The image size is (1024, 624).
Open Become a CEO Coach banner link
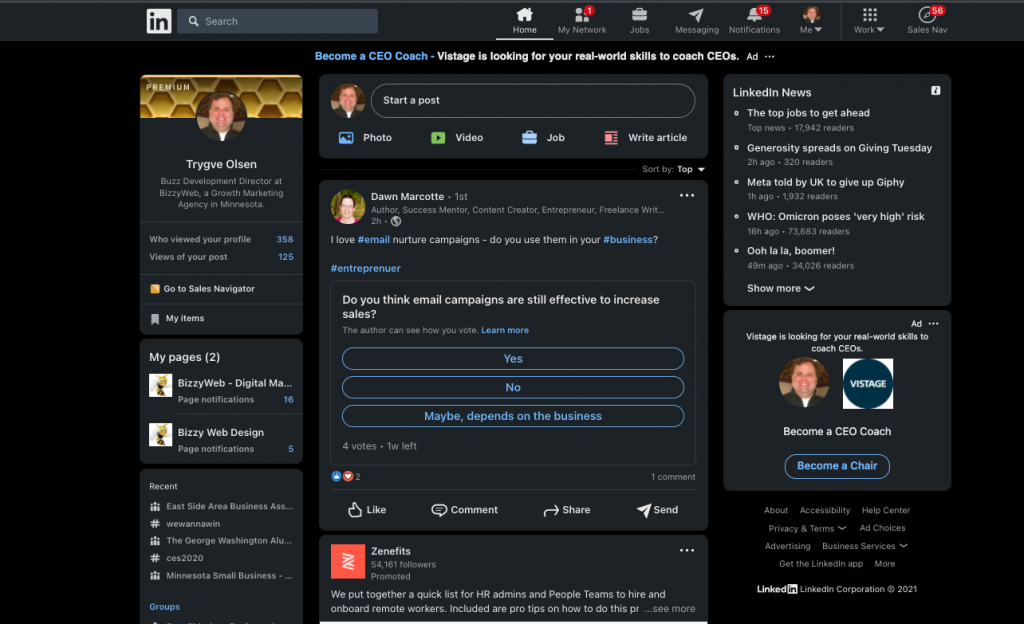coord(371,56)
